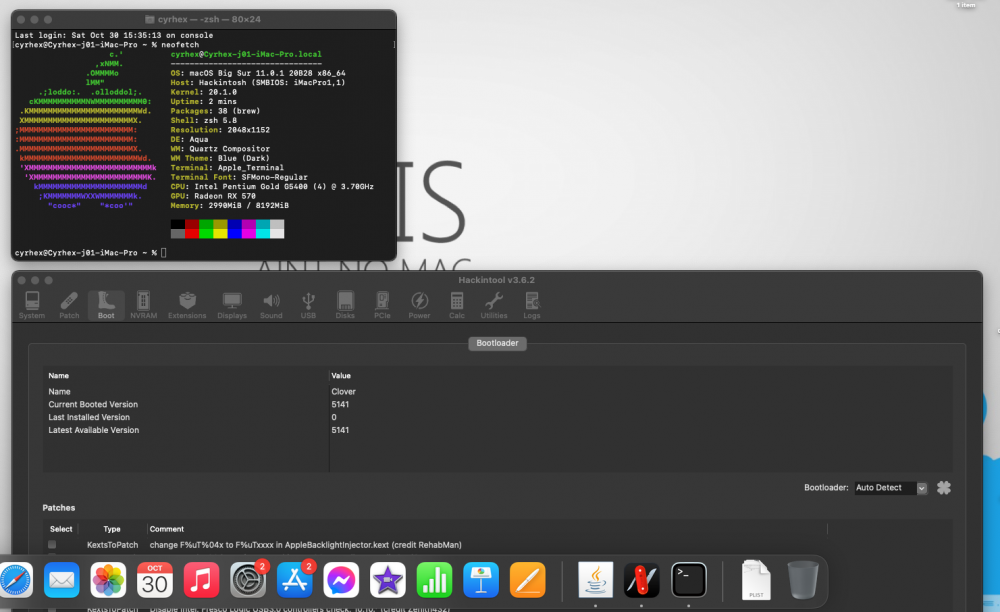The image size is (1000, 612).
Task: Open the NVRAM section in Hackintool
Action: pos(143,305)
